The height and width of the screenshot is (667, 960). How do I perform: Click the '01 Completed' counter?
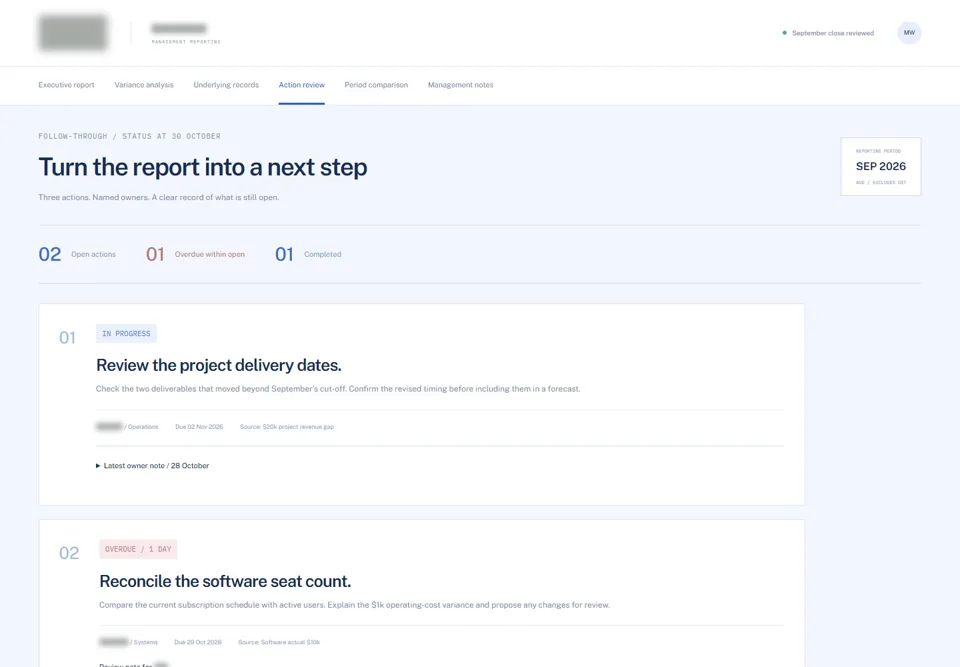[308, 254]
